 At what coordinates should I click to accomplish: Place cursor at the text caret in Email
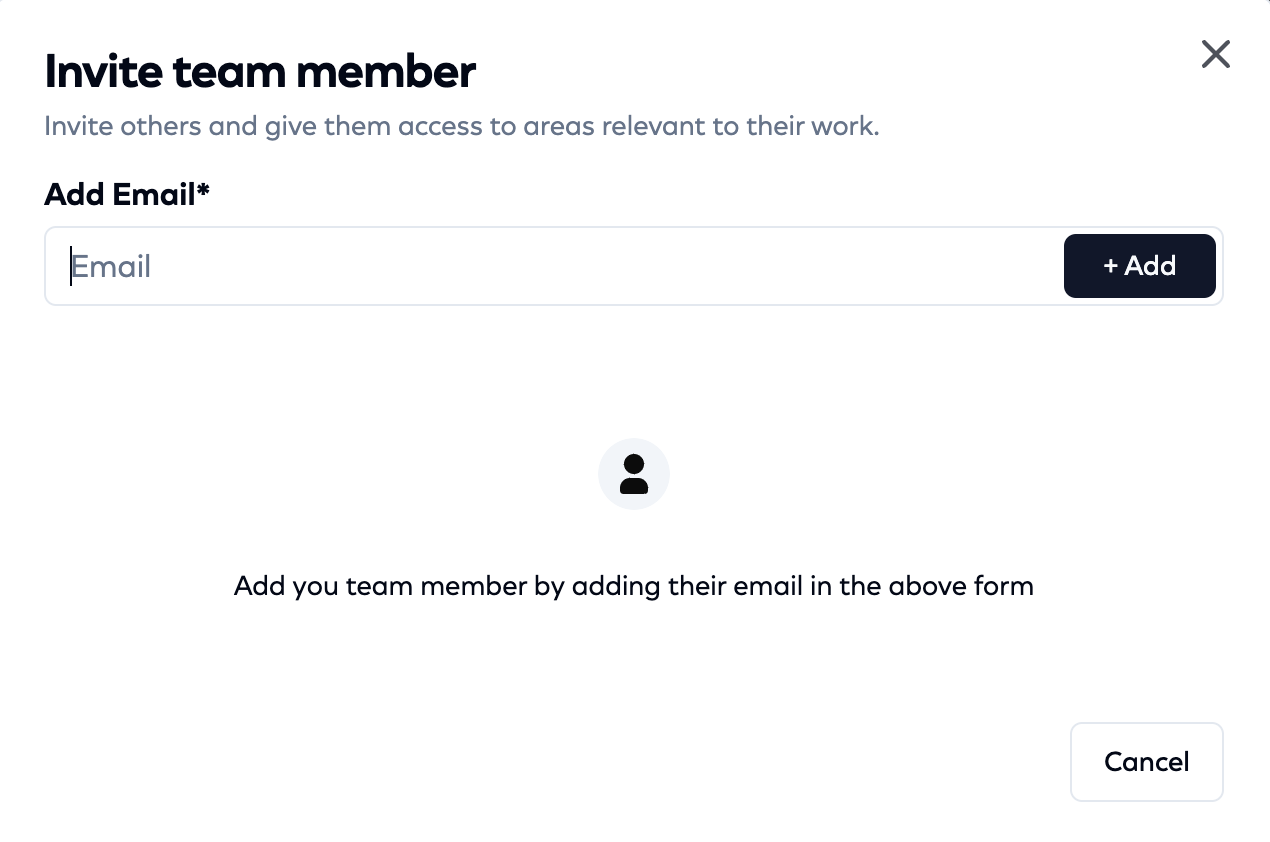tap(70, 266)
